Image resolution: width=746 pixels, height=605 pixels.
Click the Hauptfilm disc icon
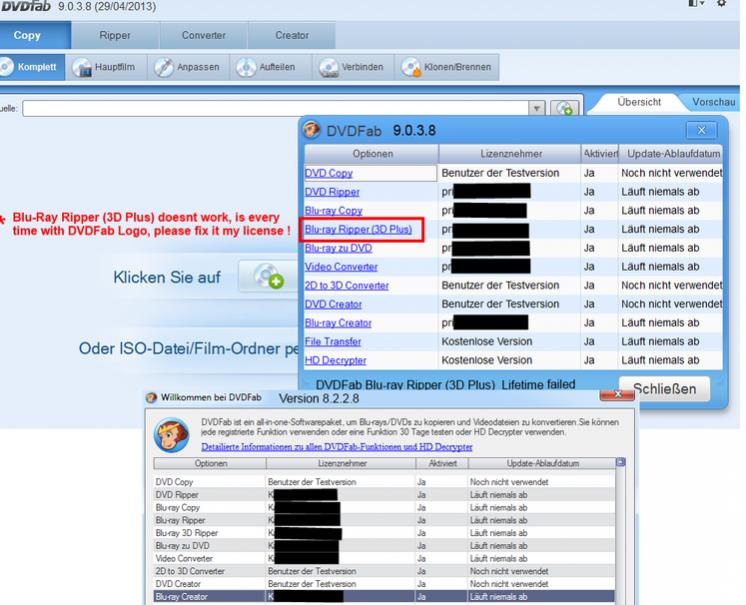point(82,68)
